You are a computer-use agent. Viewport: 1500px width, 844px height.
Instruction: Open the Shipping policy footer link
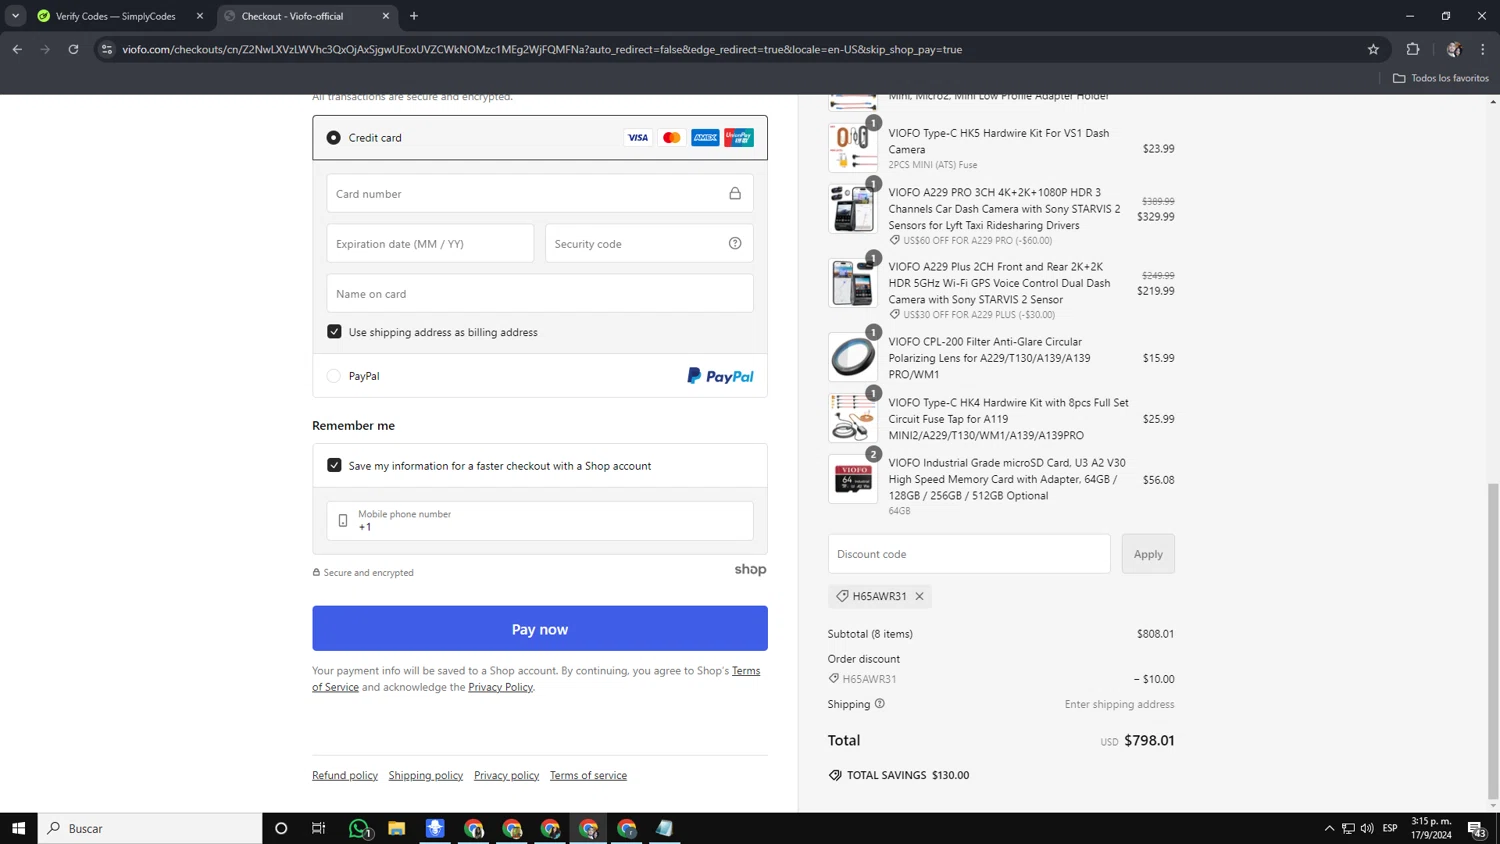426,776
